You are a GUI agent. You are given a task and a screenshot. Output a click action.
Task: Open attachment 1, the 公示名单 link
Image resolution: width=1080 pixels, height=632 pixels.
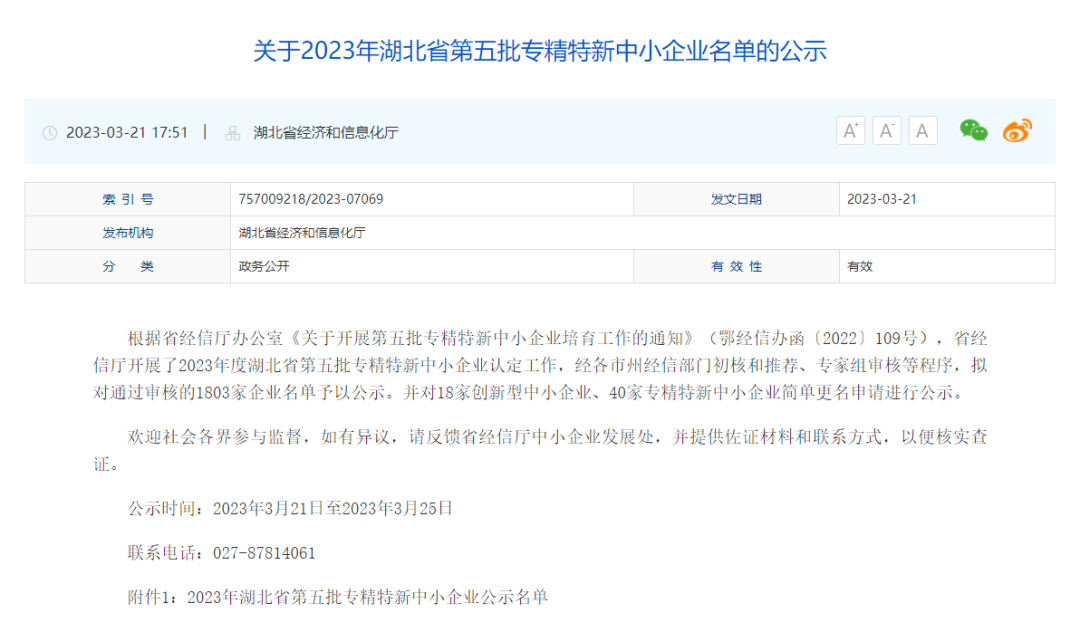click(368, 597)
